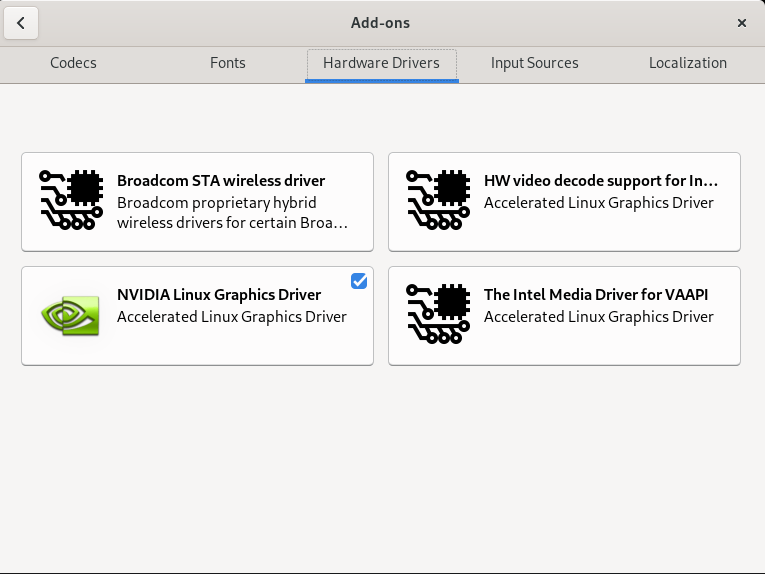Open the Fonts tab

[228, 63]
